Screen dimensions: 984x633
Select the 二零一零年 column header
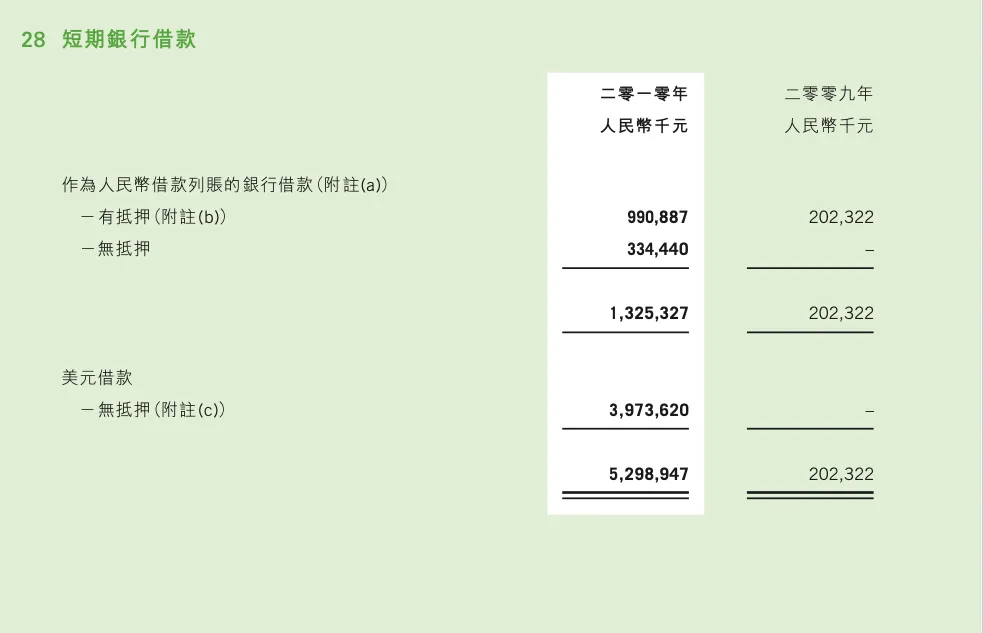point(644,94)
